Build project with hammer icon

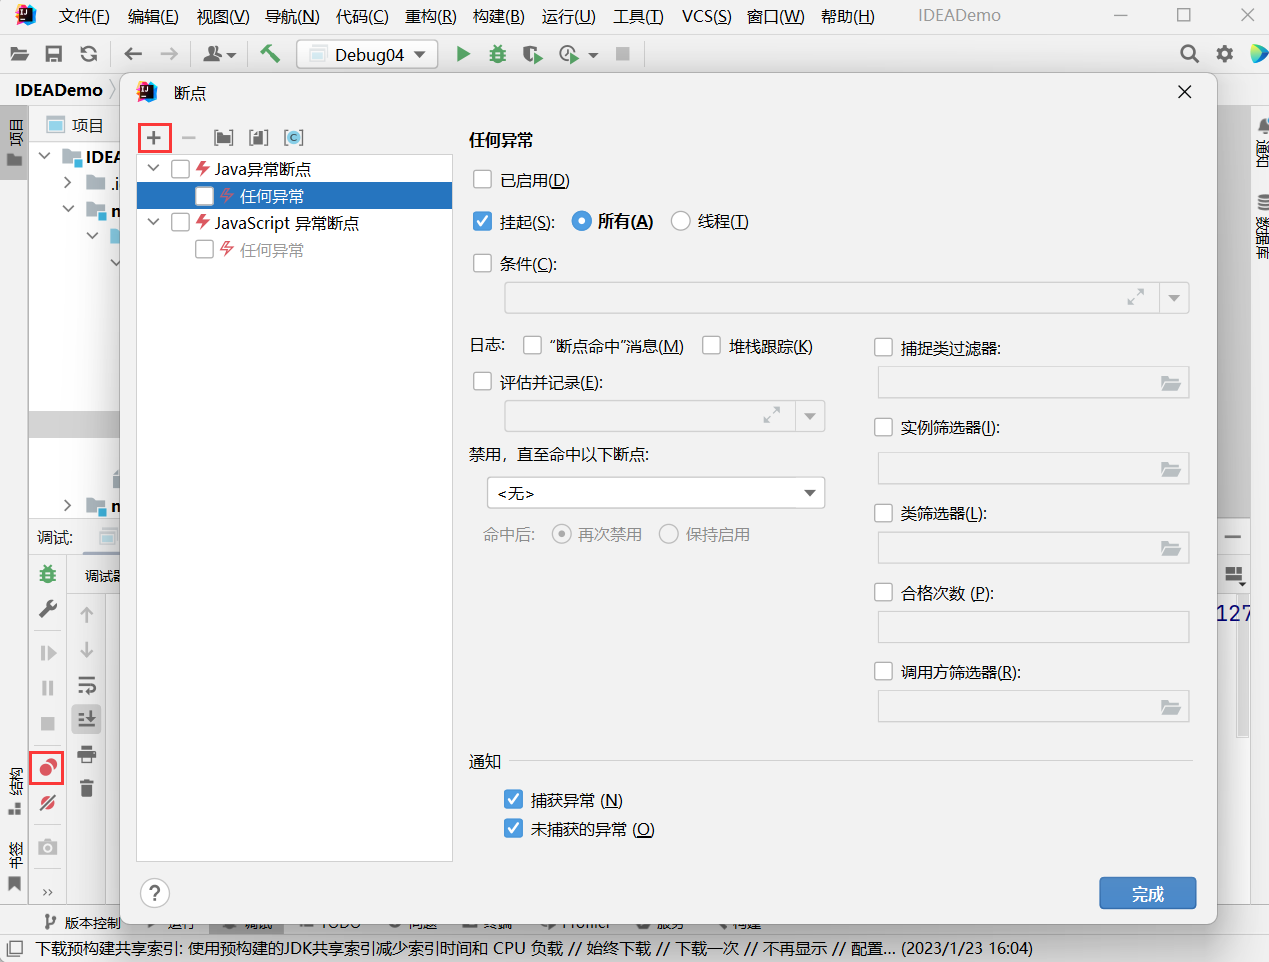(x=270, y=54)
